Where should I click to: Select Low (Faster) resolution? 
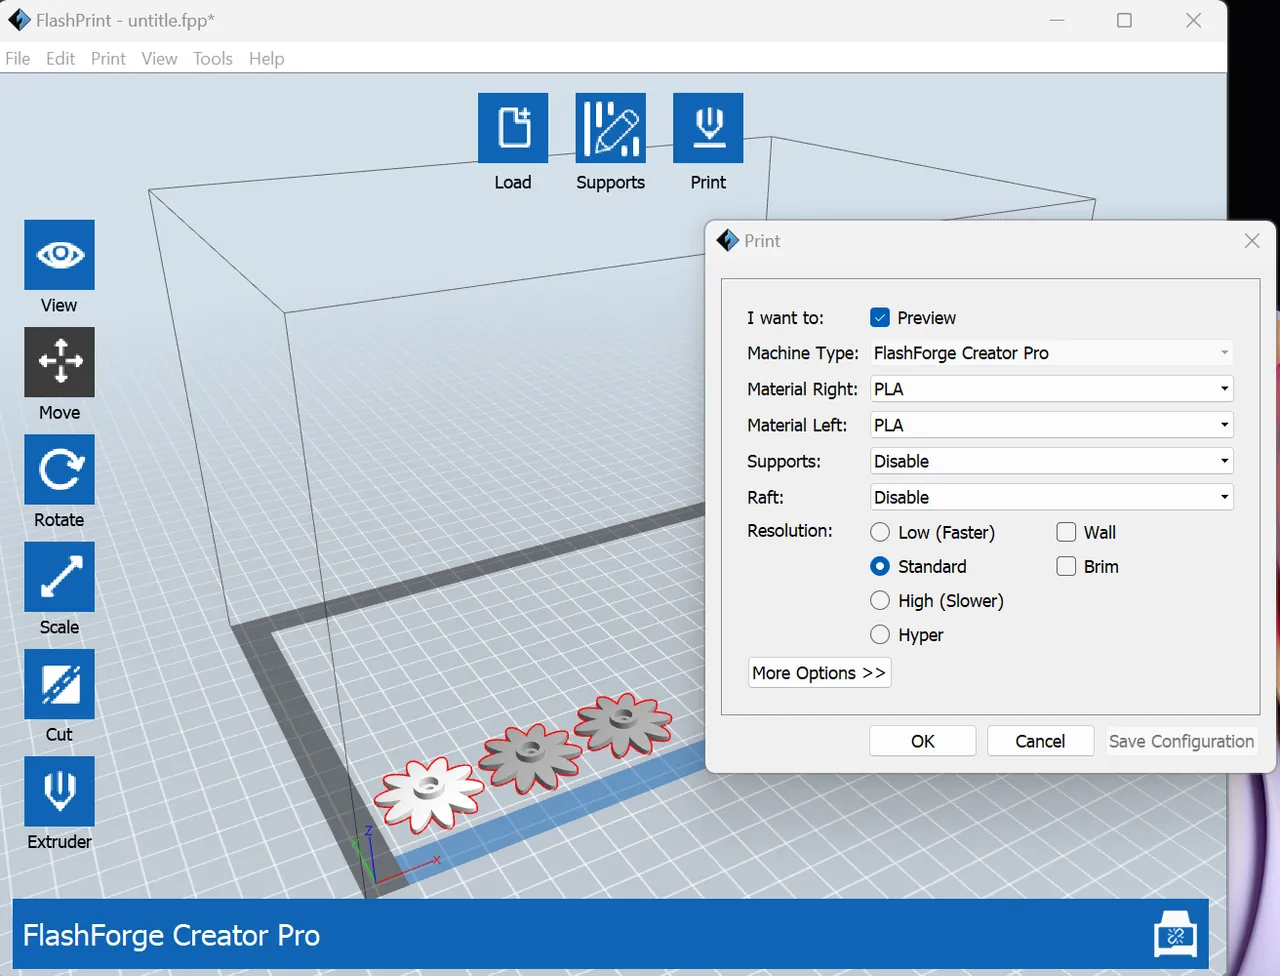tap(880, 532)
